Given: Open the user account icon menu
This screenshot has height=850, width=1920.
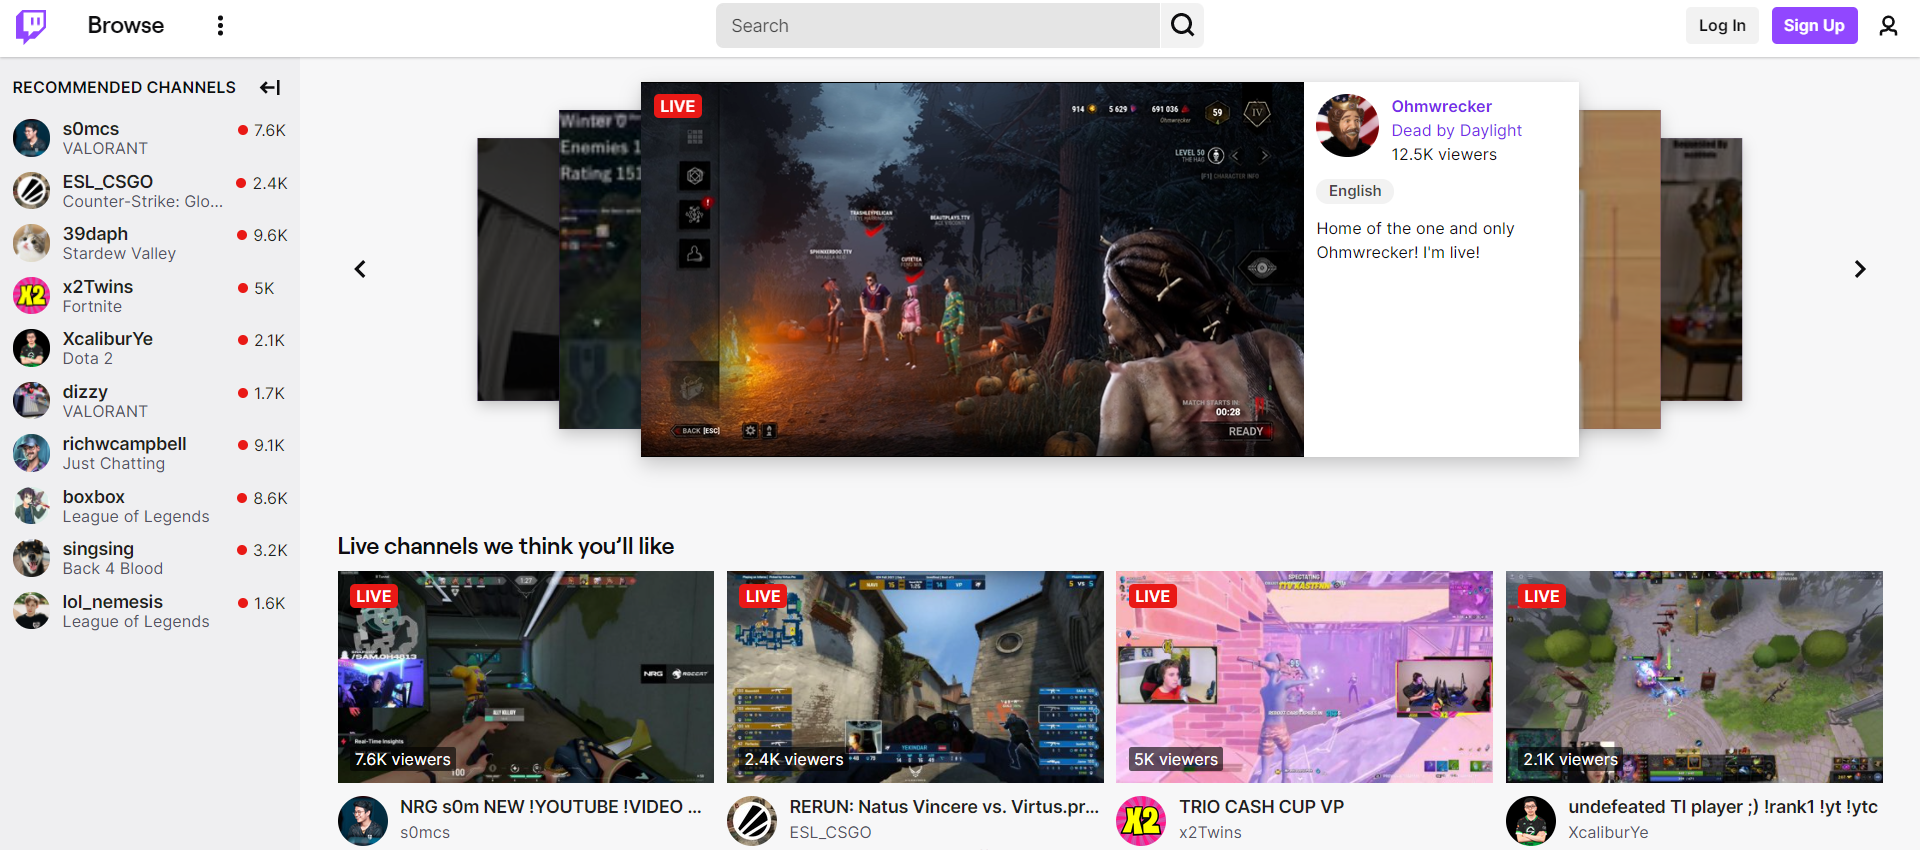Looking at the screenshot, I should click(x=1887, y=26).
